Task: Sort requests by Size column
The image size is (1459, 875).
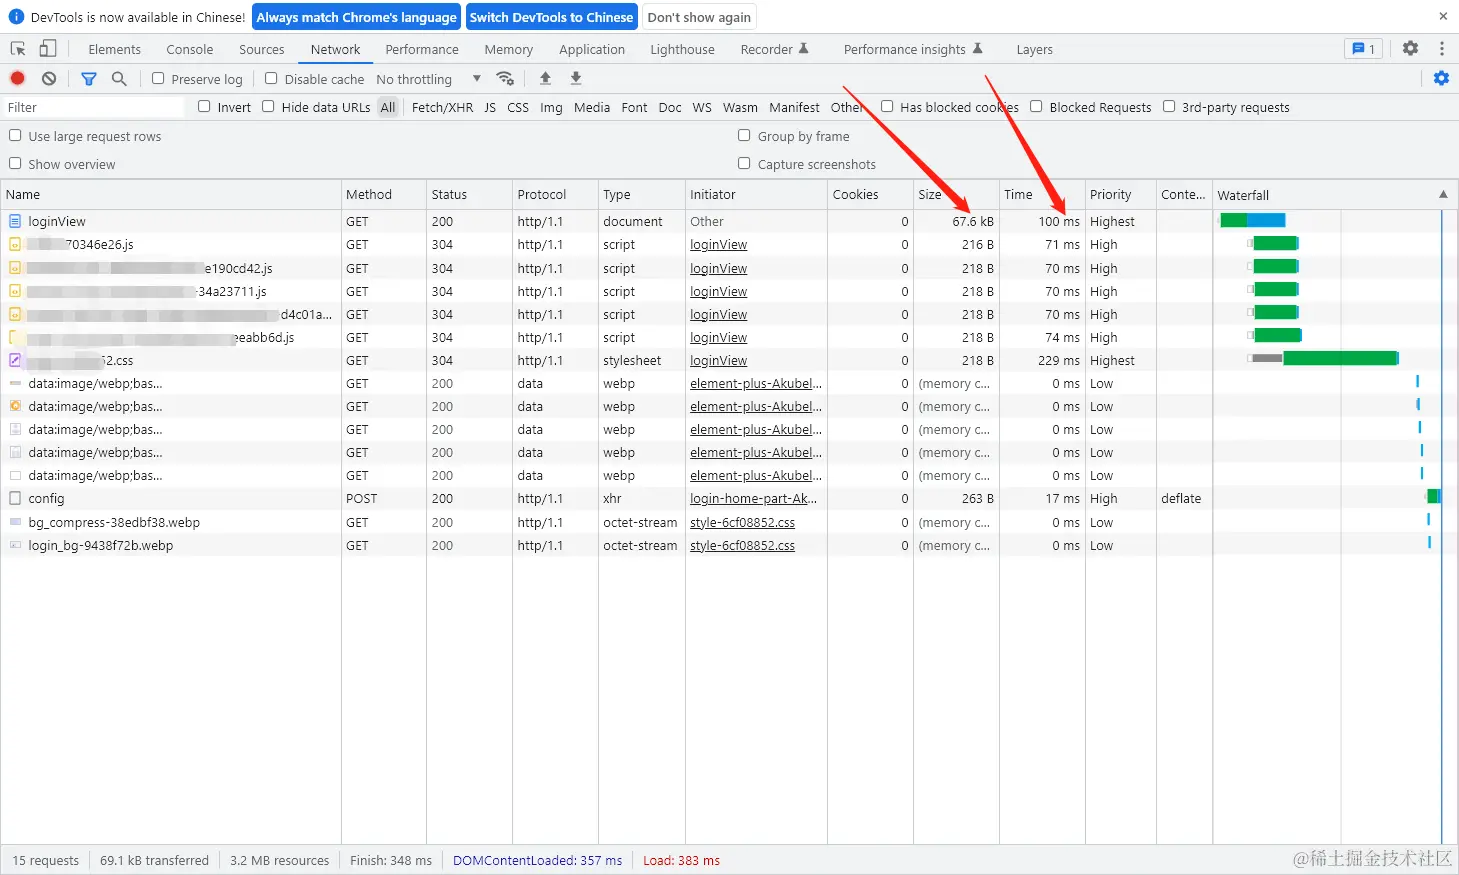Action: coord(956,194)
